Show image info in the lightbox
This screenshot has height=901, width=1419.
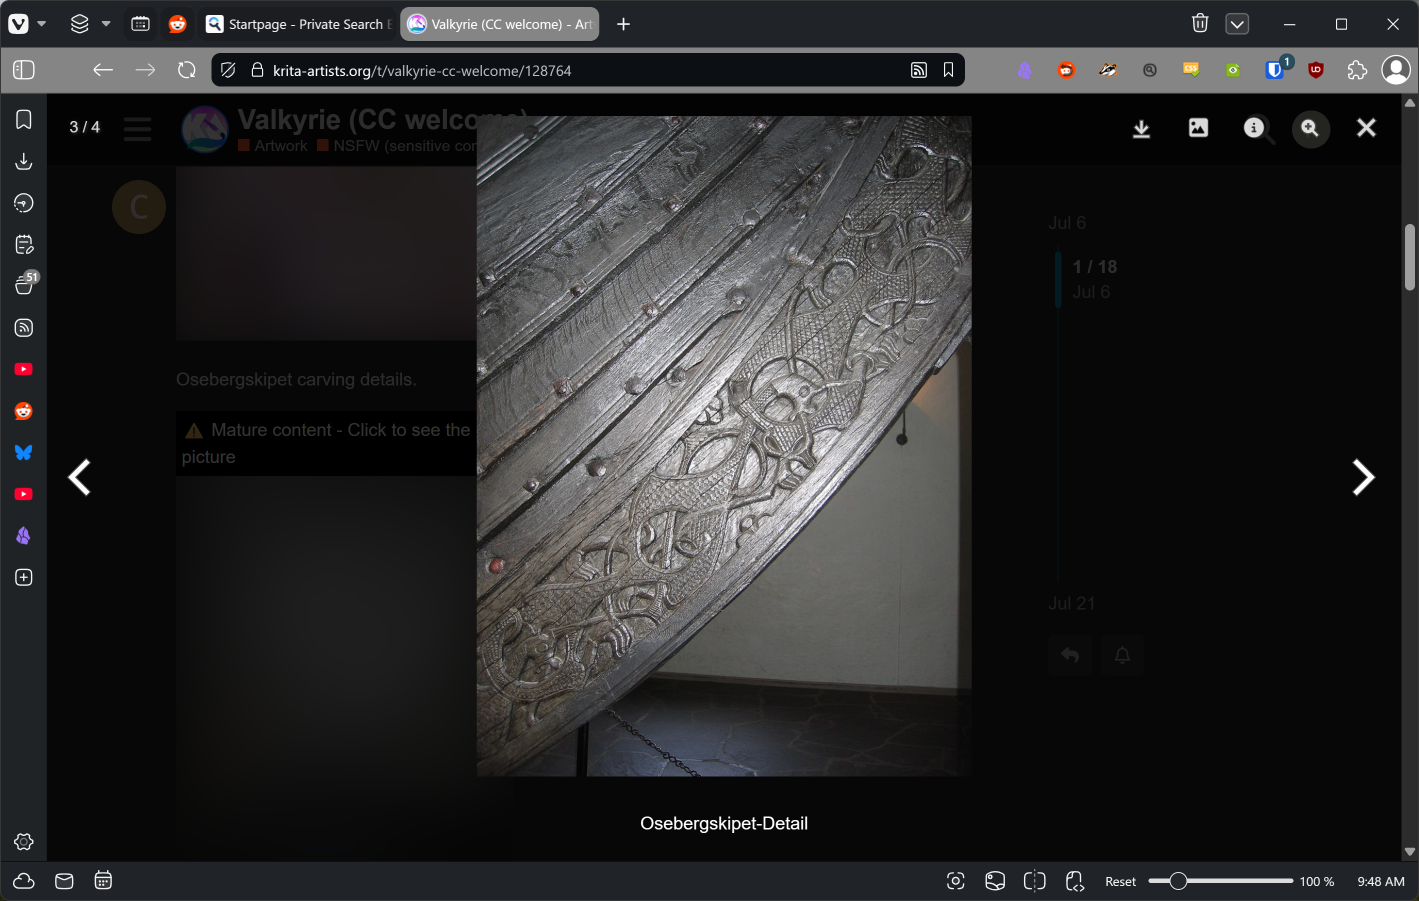[1254, 128]
